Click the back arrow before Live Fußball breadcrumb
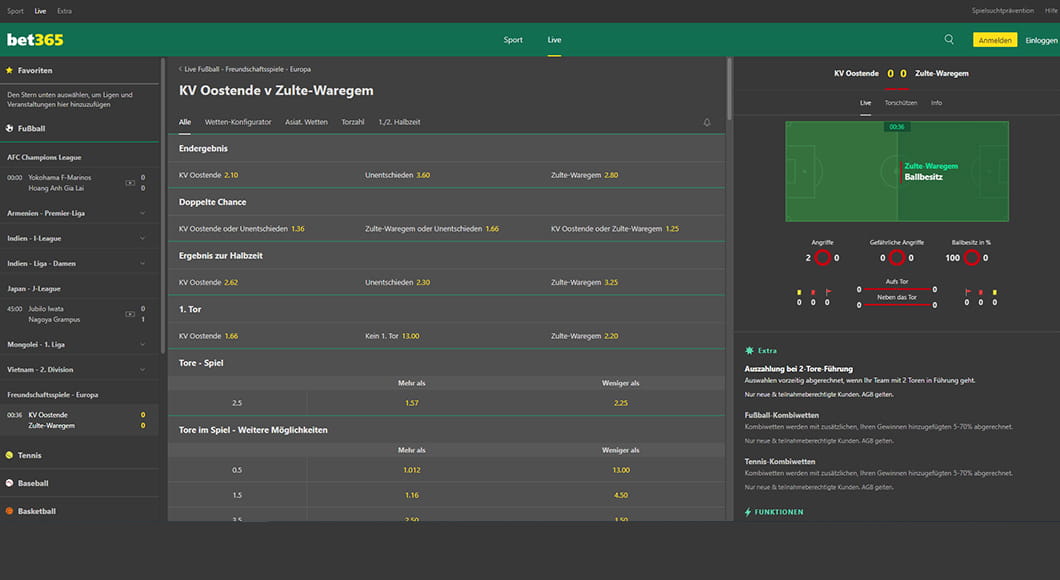The image size is (1060, 580). pyautogui.click(x=180, y=69)
